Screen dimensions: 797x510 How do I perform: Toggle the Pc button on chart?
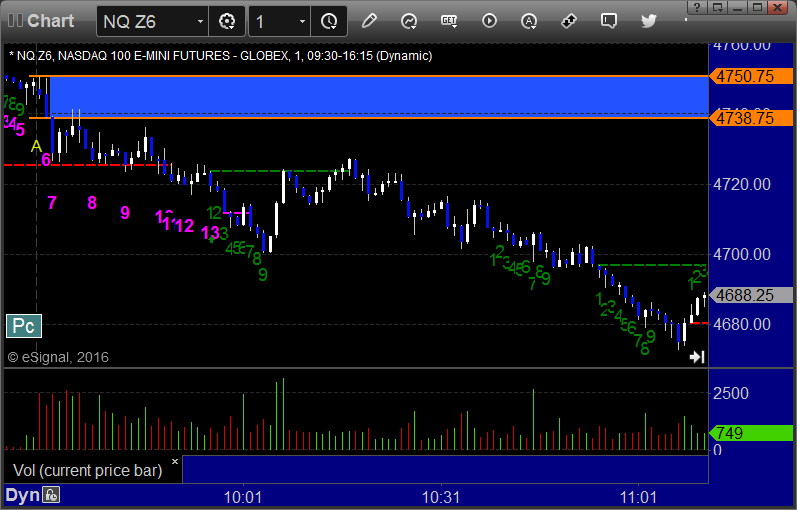click(24, 326)
